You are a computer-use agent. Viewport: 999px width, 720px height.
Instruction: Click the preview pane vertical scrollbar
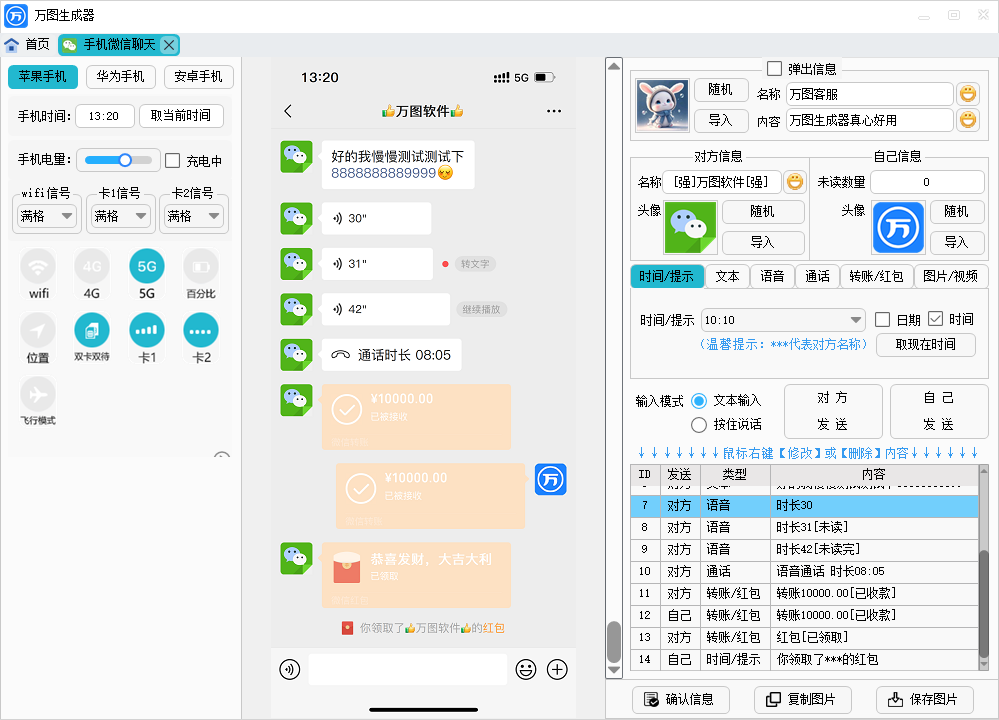pyautogui.click(x=614, y=368)
